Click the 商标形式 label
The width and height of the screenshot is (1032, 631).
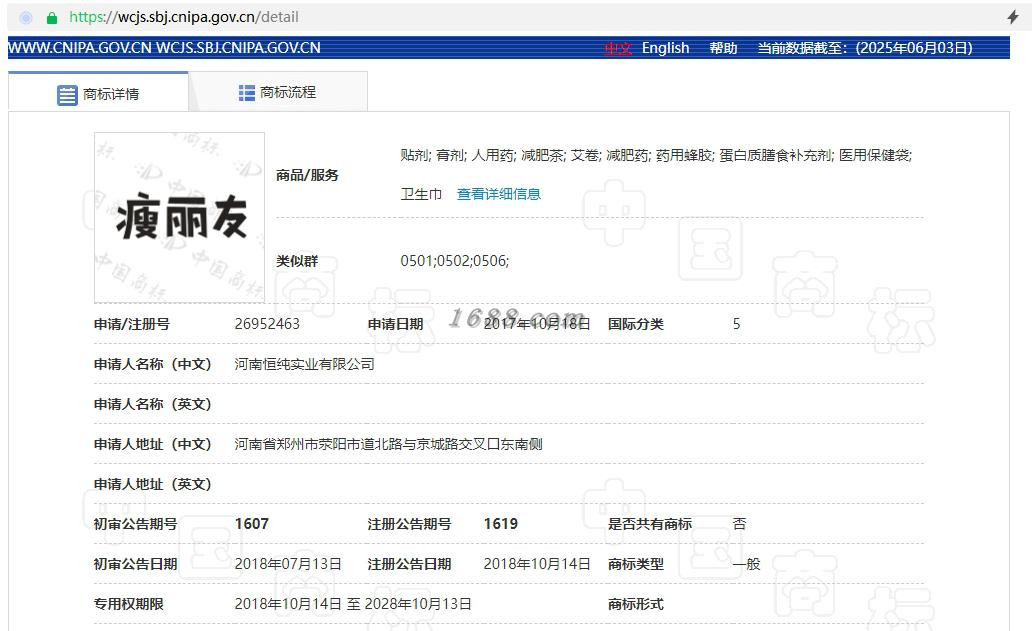tap(636, 604)
